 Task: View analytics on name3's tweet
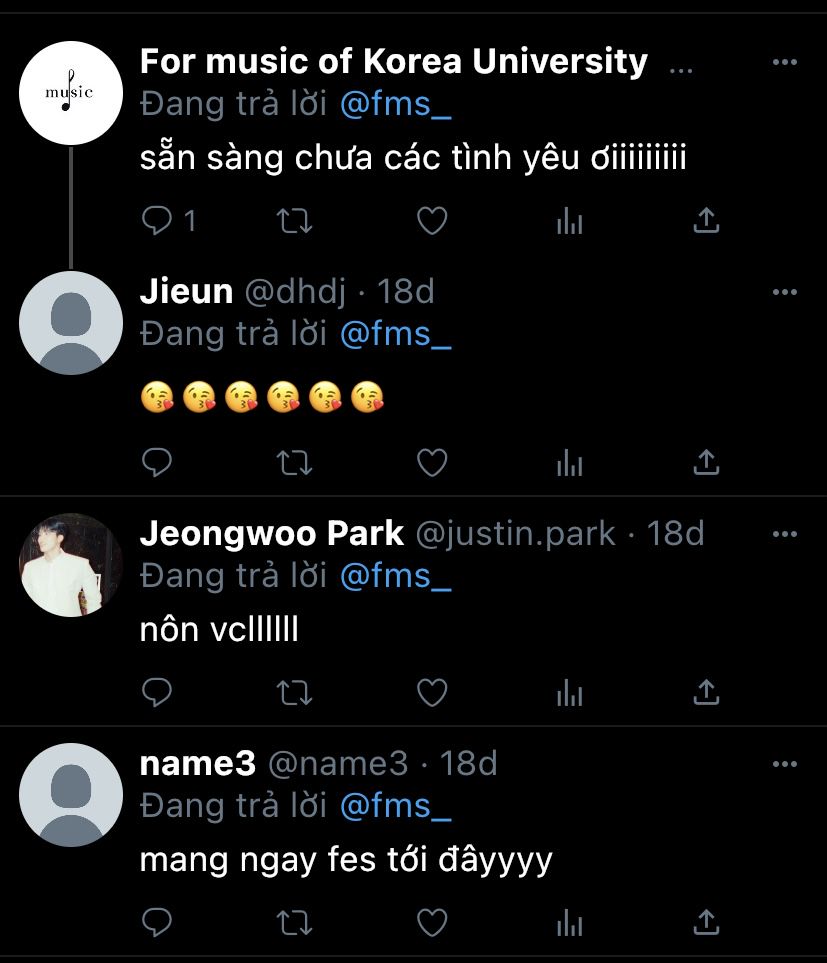[x=569, y=920]
